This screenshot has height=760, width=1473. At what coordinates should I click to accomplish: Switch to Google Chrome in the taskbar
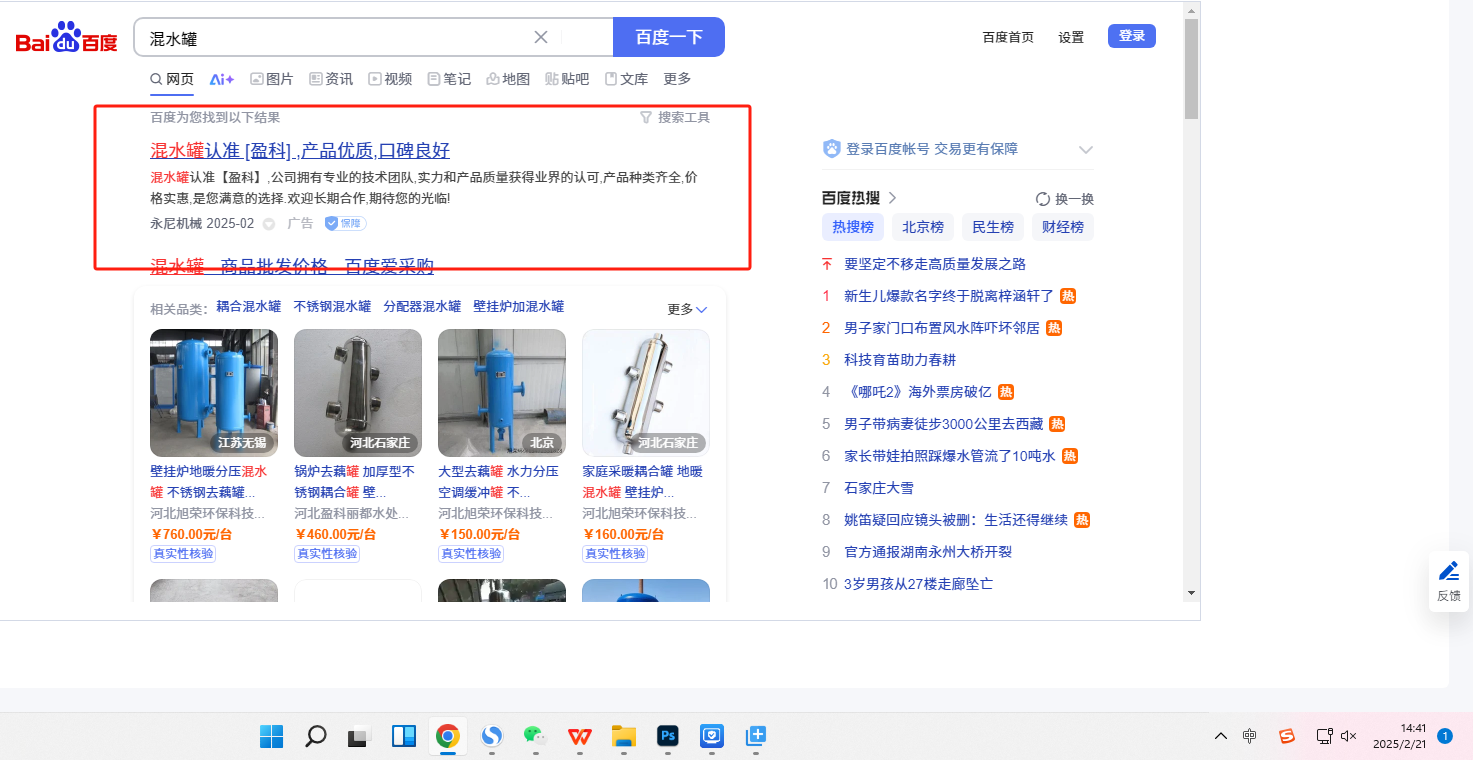click(447, 737)
